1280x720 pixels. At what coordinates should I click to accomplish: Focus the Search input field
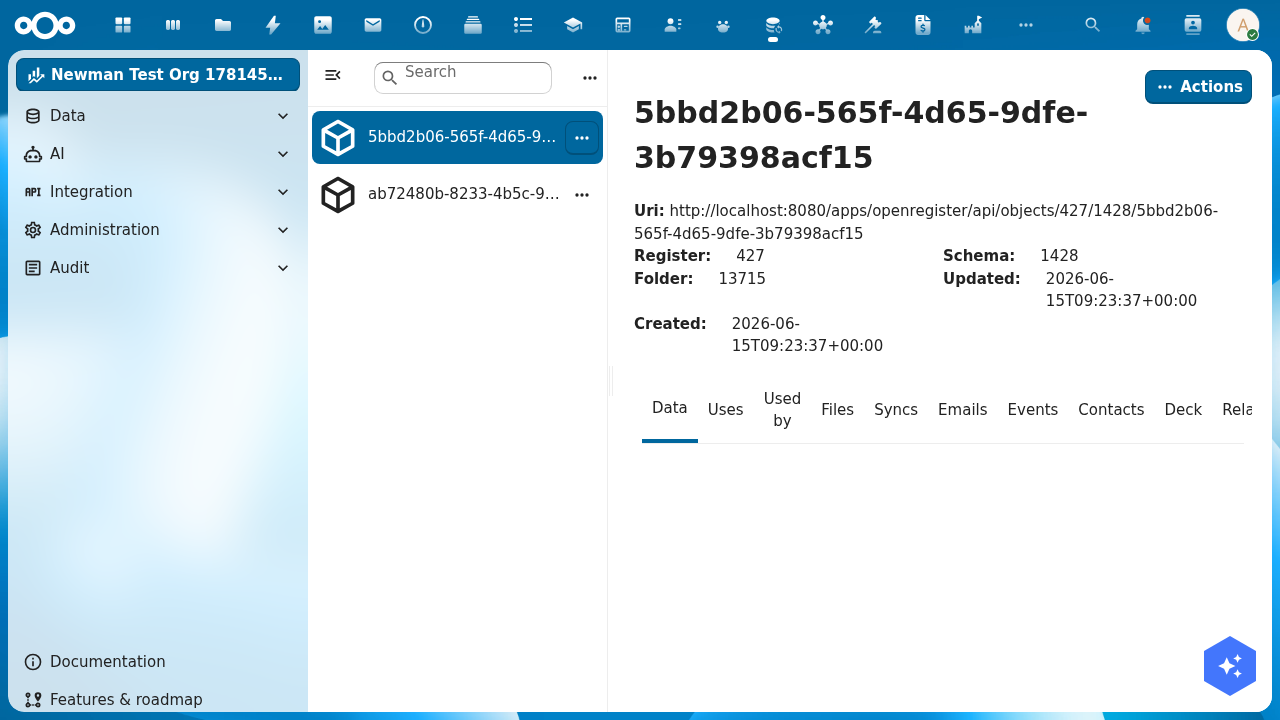(463, 78)
